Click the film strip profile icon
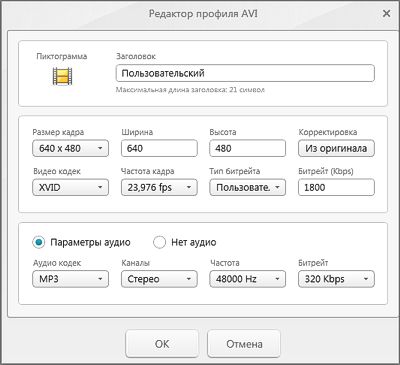Screen dimensions: 400x365 (62, 76)
